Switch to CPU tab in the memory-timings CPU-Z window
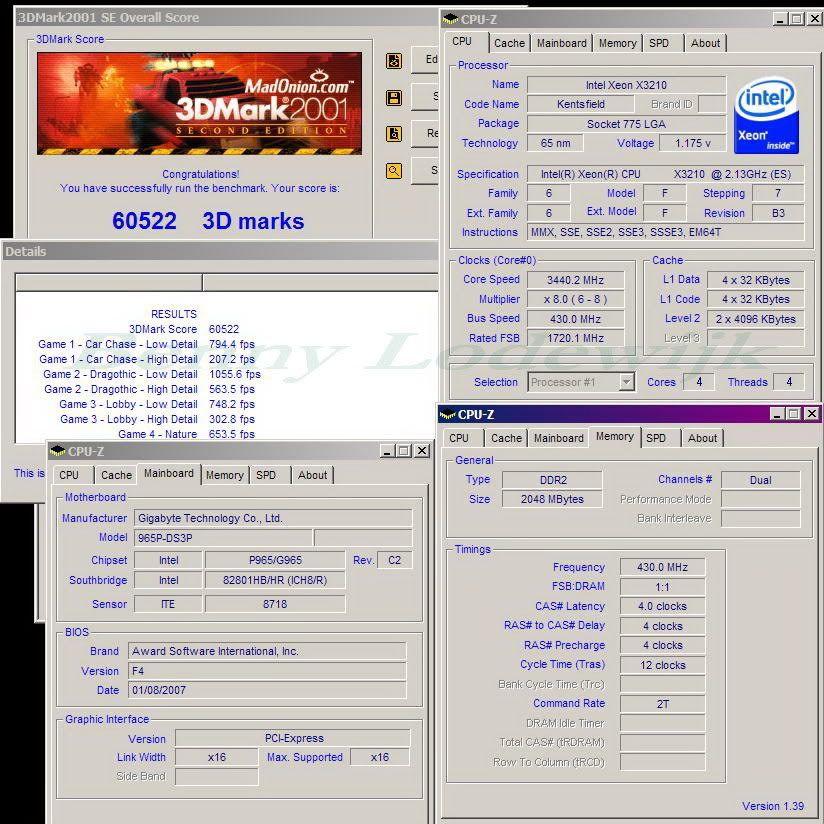 coord(462,438)
